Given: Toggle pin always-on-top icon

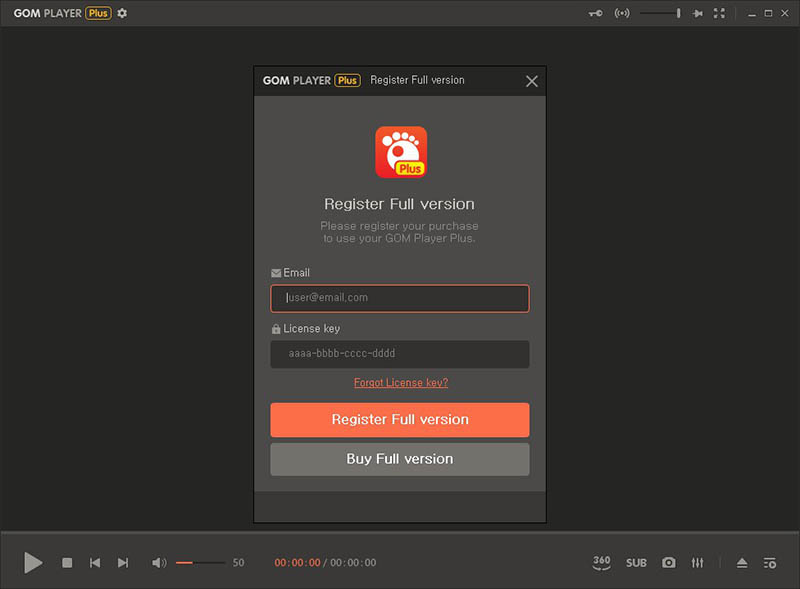Looking at the screenshot, I should (697, 13).
